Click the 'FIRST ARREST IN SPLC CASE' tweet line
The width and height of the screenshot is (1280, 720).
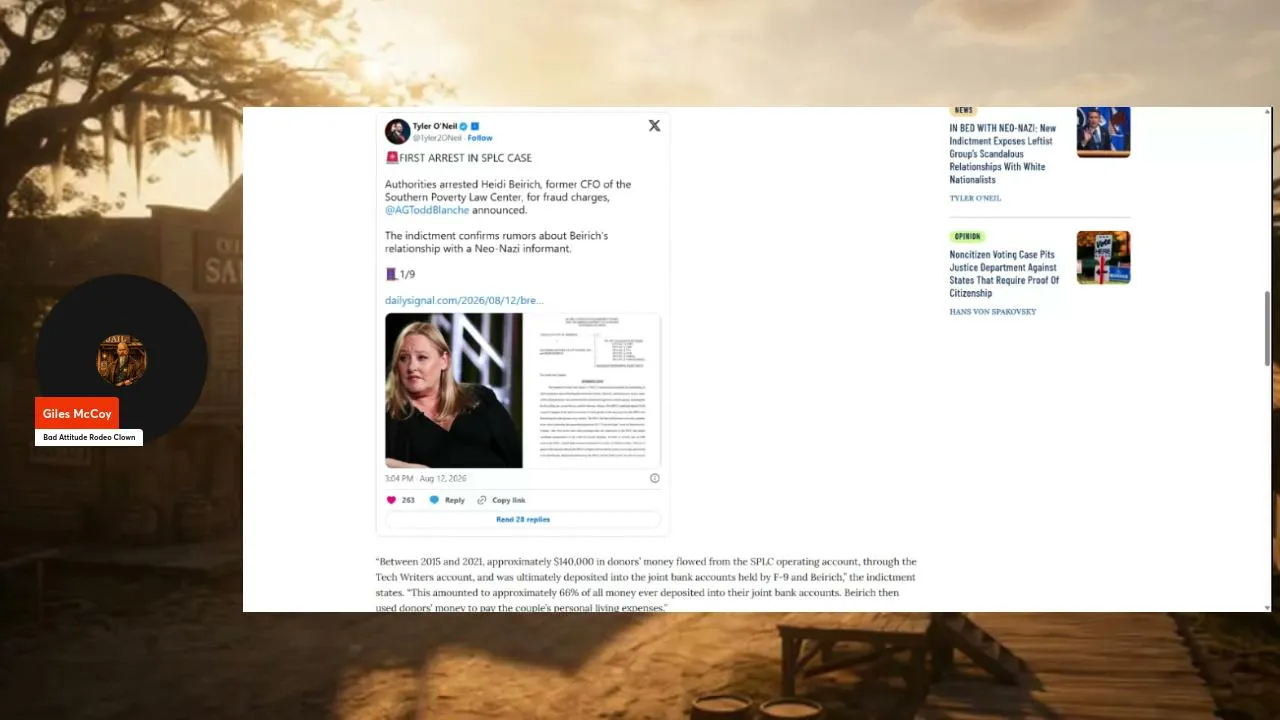(458, 158)
